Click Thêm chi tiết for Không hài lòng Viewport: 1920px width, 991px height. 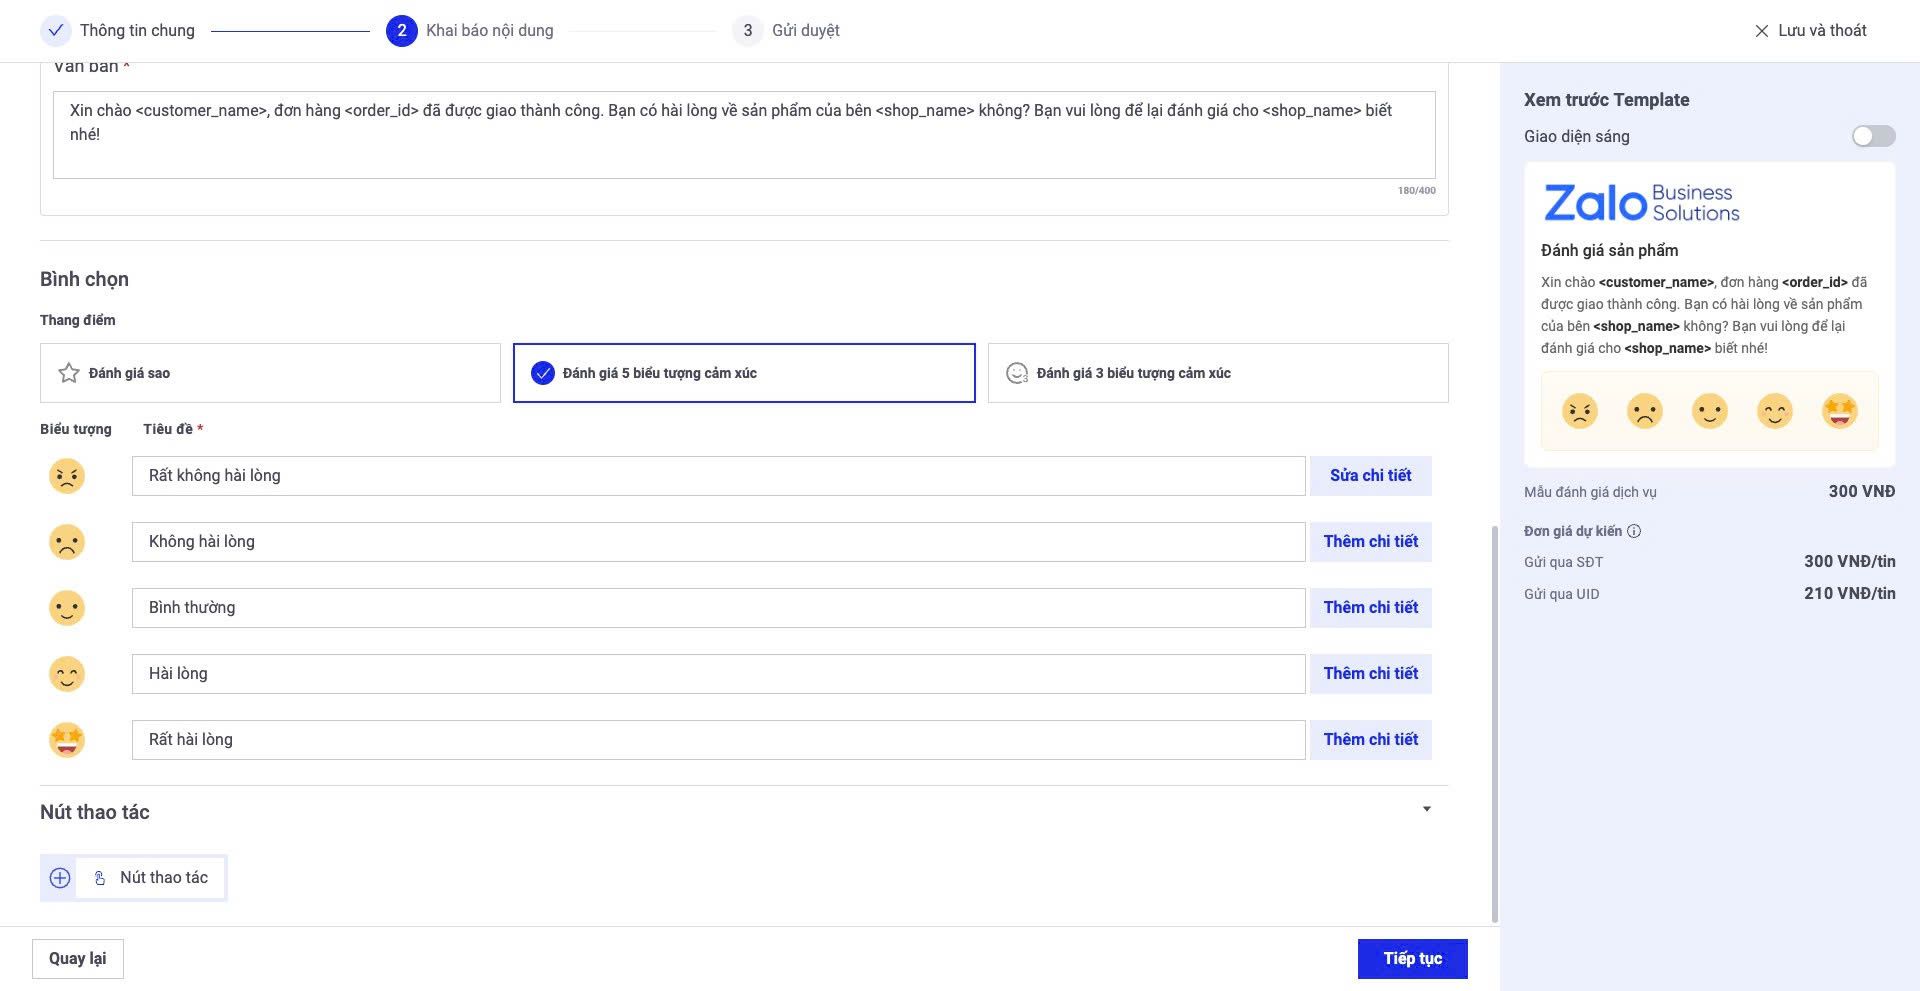point(1371,542)
